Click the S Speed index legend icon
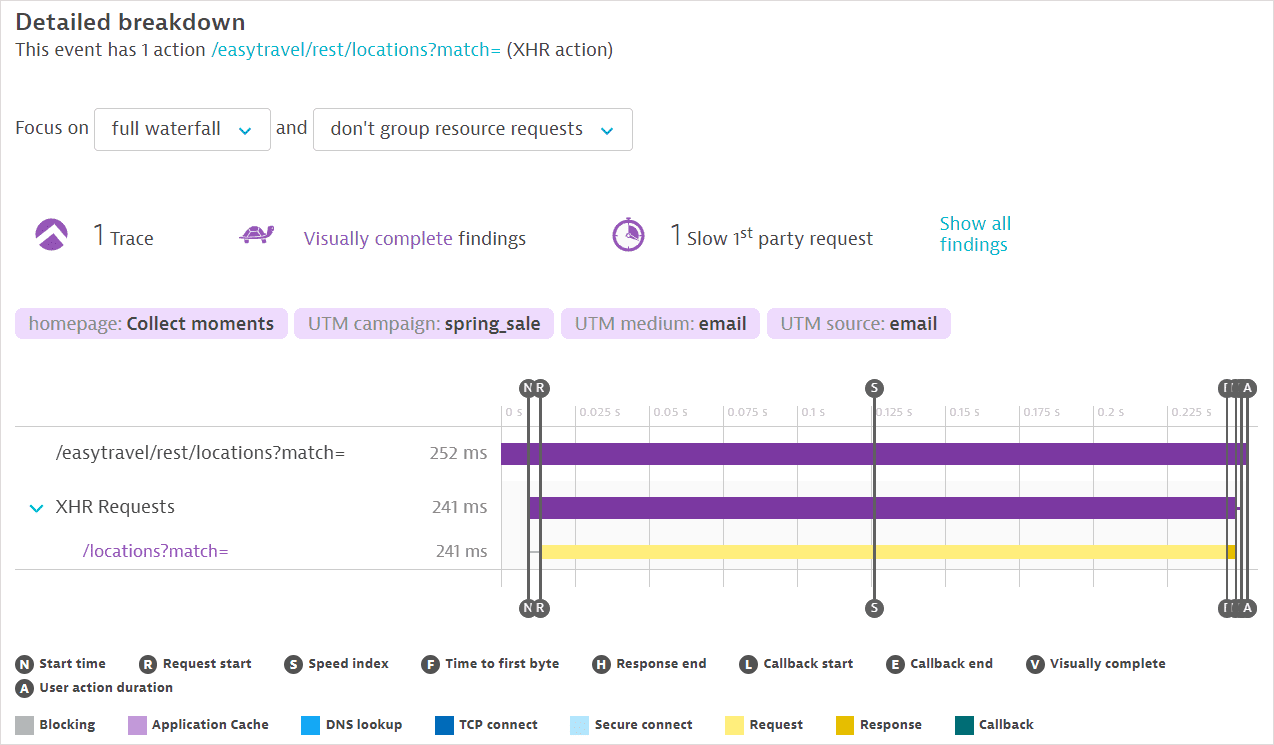Viewport: 1274px width, 745px height. pos(293,664)
